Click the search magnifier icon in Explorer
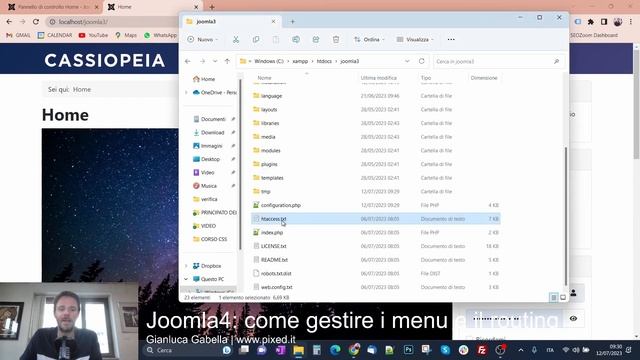Image resolution: width=640 pixels, height=360 pixels. tap(556, 61)
